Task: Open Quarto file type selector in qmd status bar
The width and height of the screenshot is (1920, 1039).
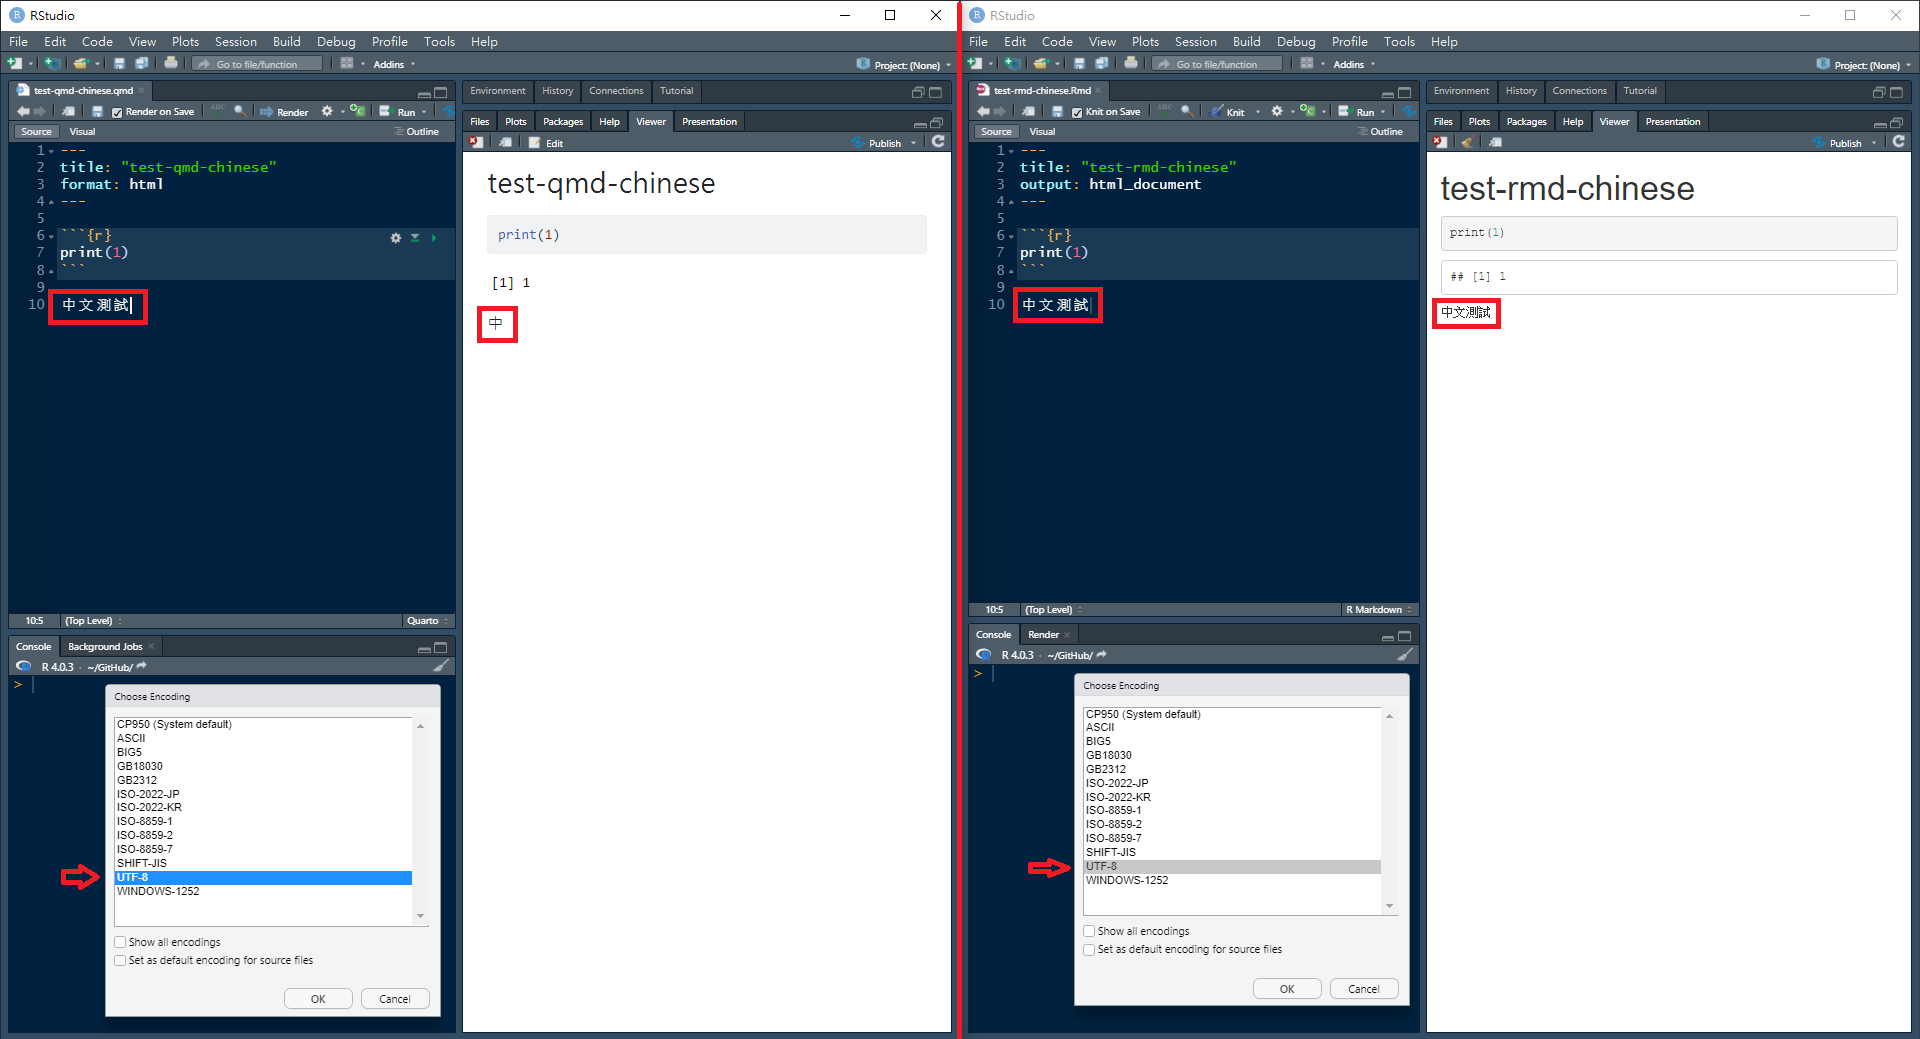Action: tap(427, 621)
